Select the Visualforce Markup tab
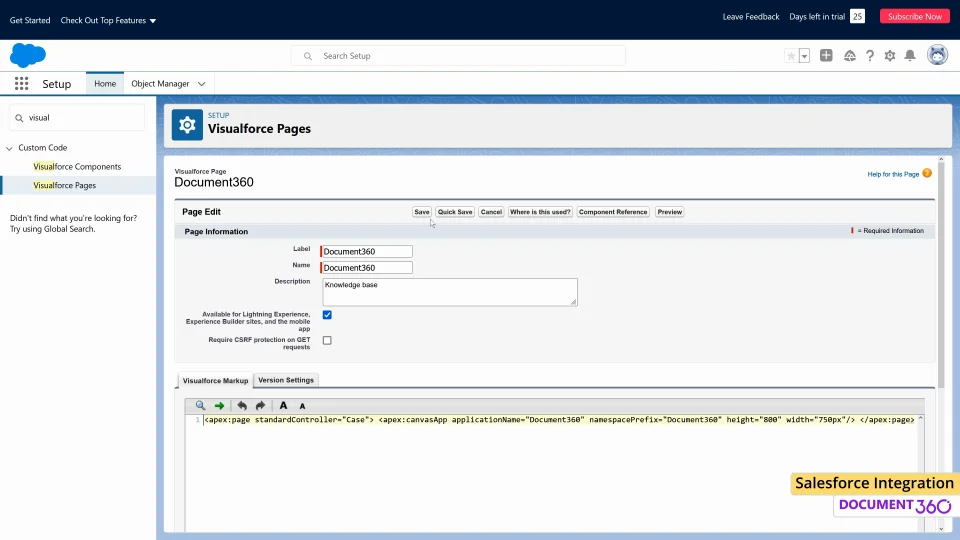The width and height of the screenshot is (960, 540). click(x=216, y=380)
